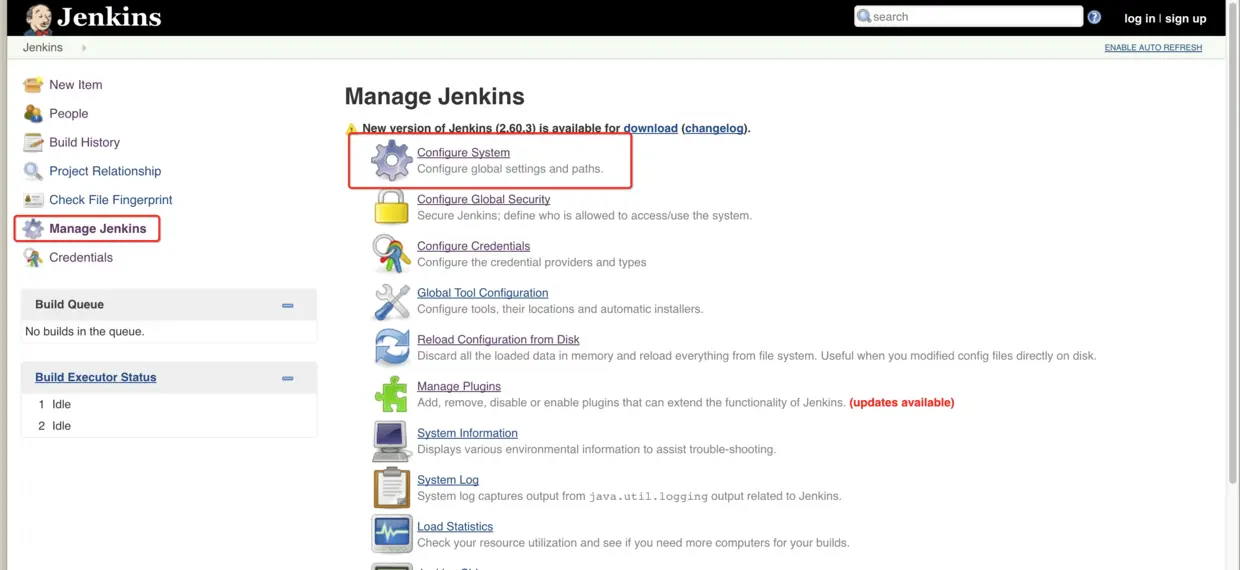Open Project Relationship from sidebar

[x=105, y=171]
